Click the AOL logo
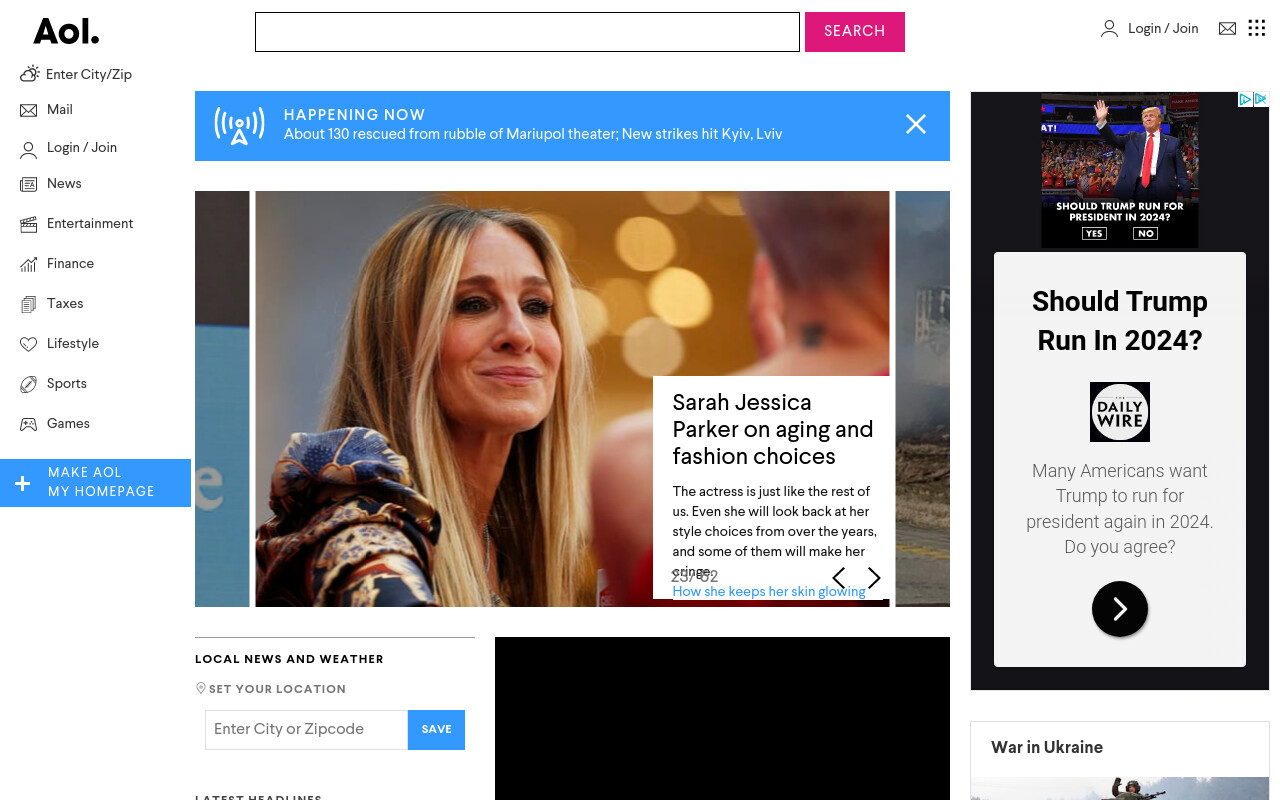The image size is (1280, 800). pos(66,32)
